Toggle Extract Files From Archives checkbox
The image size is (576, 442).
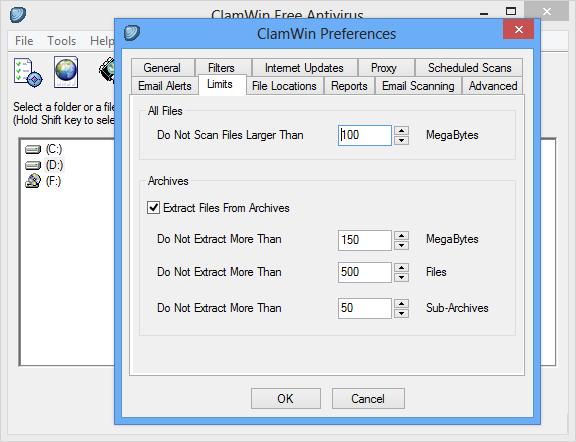(154, 208)
